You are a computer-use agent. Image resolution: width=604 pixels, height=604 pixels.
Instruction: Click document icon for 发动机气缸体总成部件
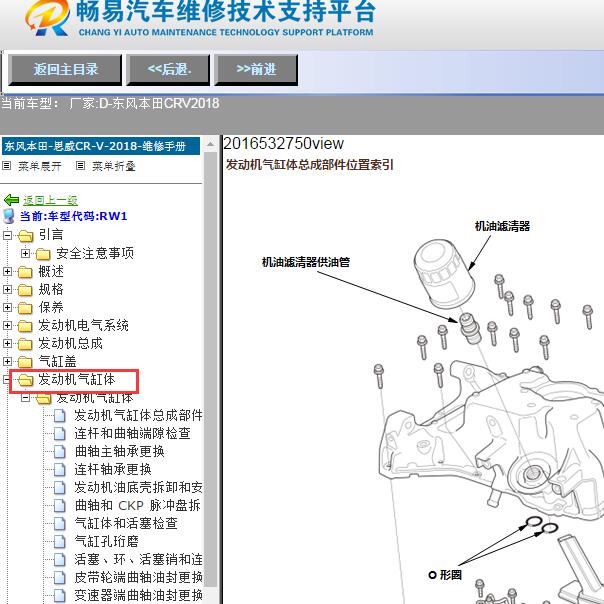(60, 416)
